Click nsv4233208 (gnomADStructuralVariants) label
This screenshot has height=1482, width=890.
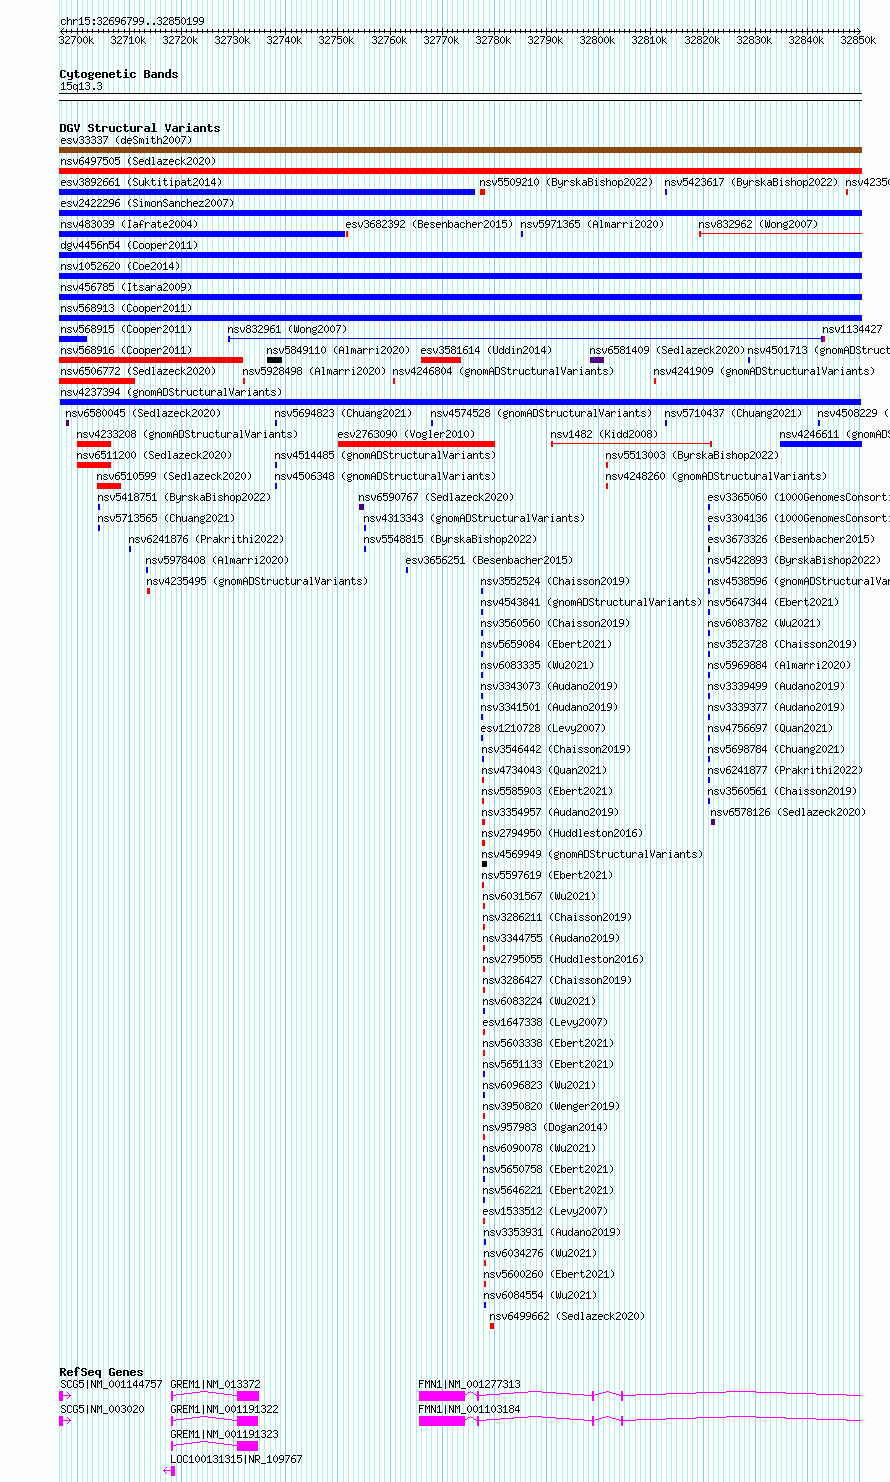pos(187,434)
